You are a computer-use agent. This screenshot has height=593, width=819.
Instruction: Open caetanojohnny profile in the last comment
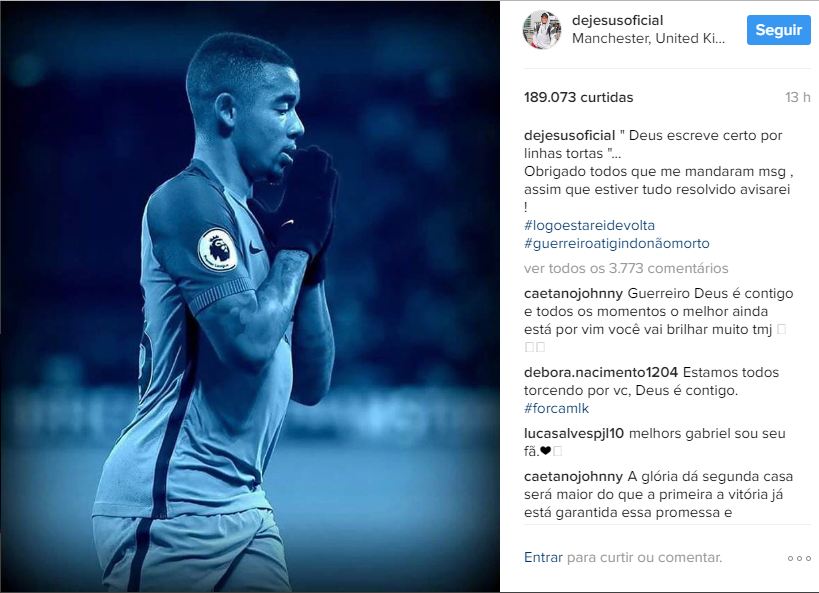coord(574,476)
